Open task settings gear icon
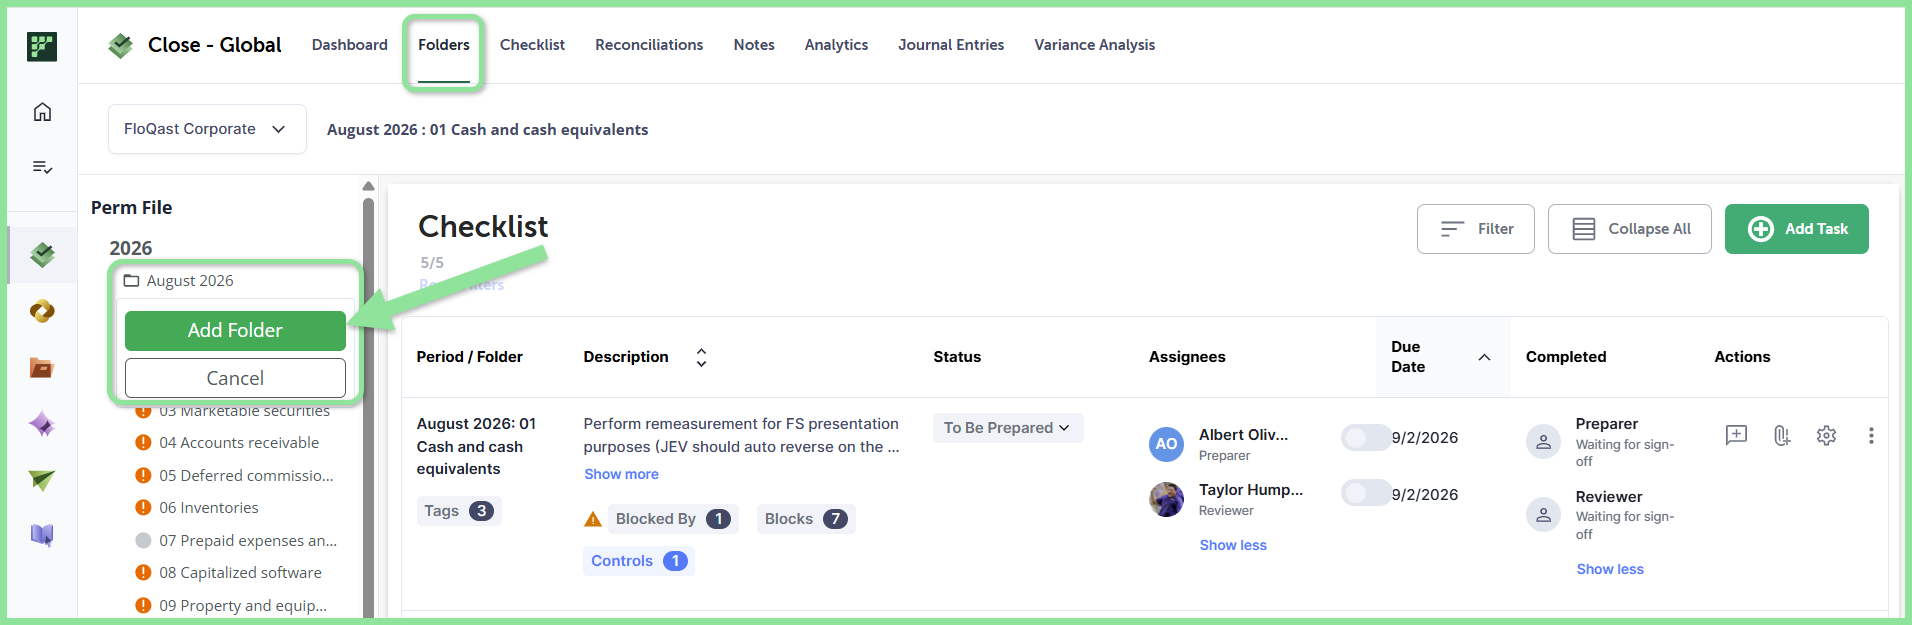The width and height of the screenshot is (1912, 625). tap(1826, 435)
